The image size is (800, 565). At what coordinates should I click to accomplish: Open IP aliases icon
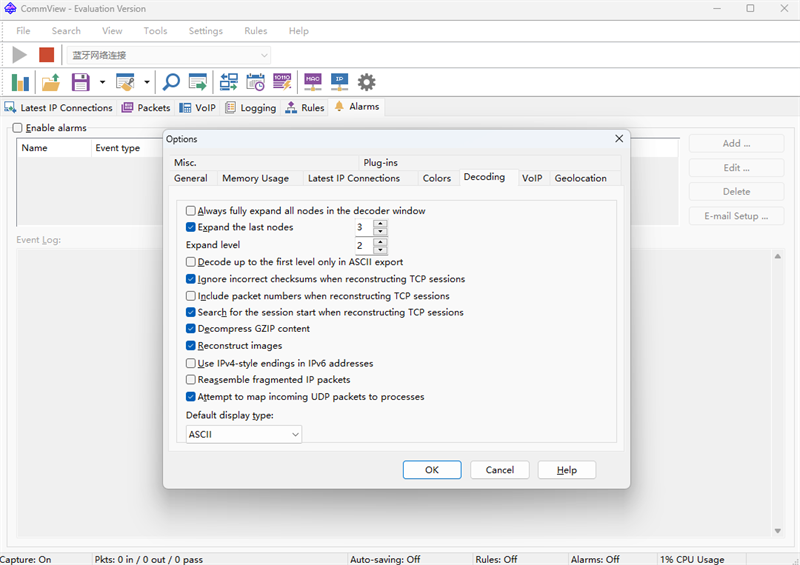click(339, 82)
